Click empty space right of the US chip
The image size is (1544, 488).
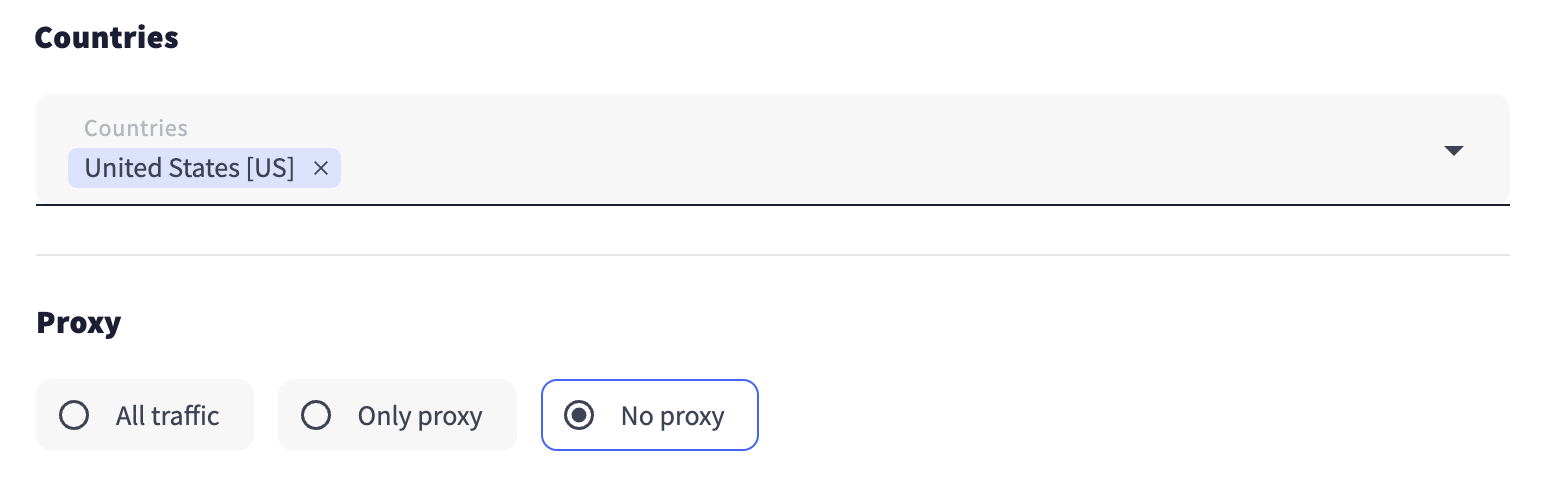(x=800, y=169)
